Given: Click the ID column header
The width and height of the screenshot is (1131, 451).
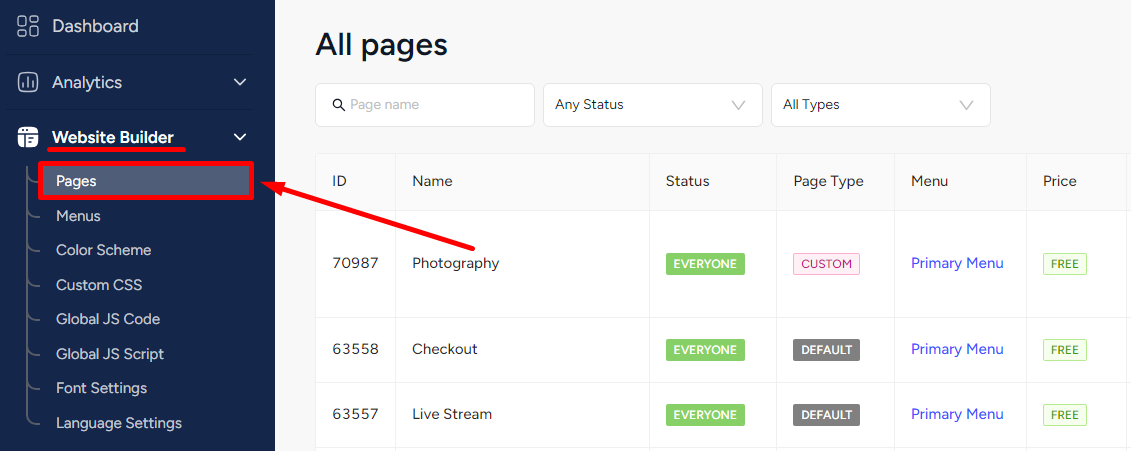Looking at the screenshot, I should [x=340, y=181].
